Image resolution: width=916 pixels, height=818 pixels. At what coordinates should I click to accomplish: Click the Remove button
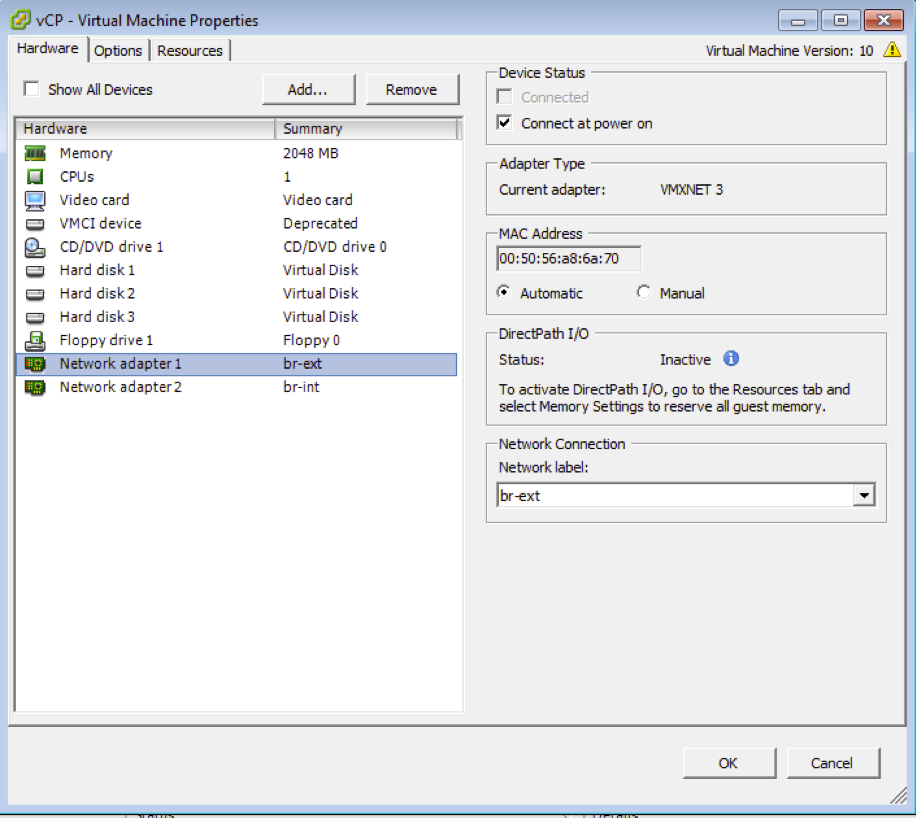[x=412, y=89]
